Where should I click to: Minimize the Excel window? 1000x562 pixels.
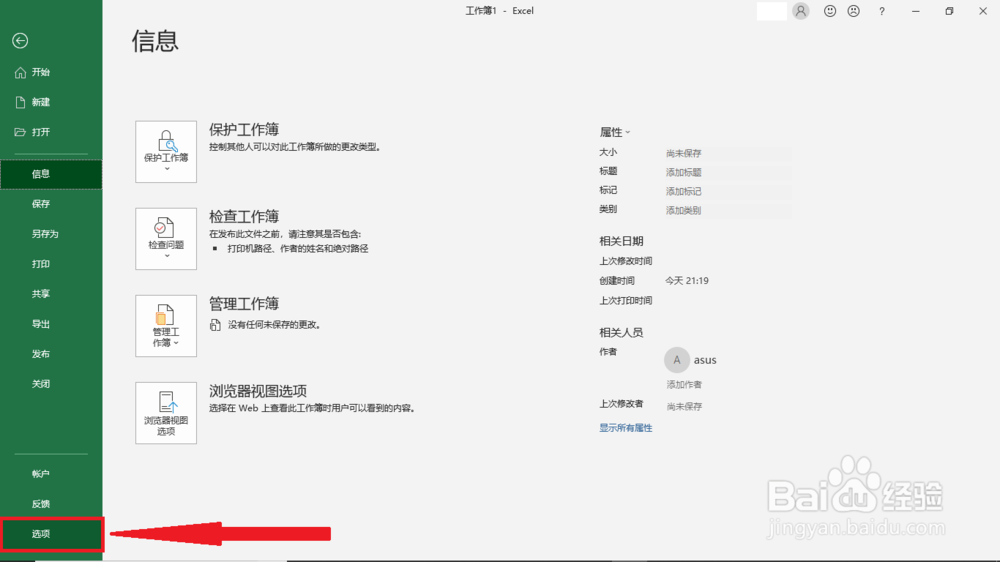(916, 11)
